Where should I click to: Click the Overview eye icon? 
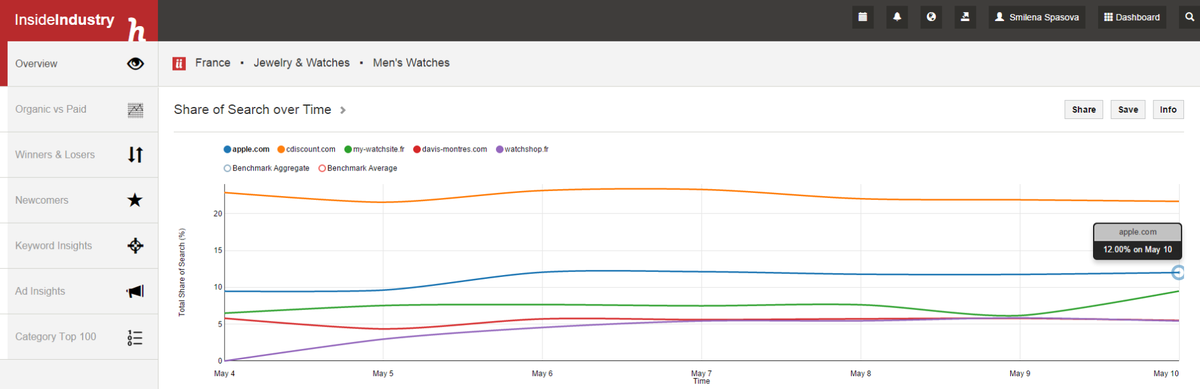(137, 64)
